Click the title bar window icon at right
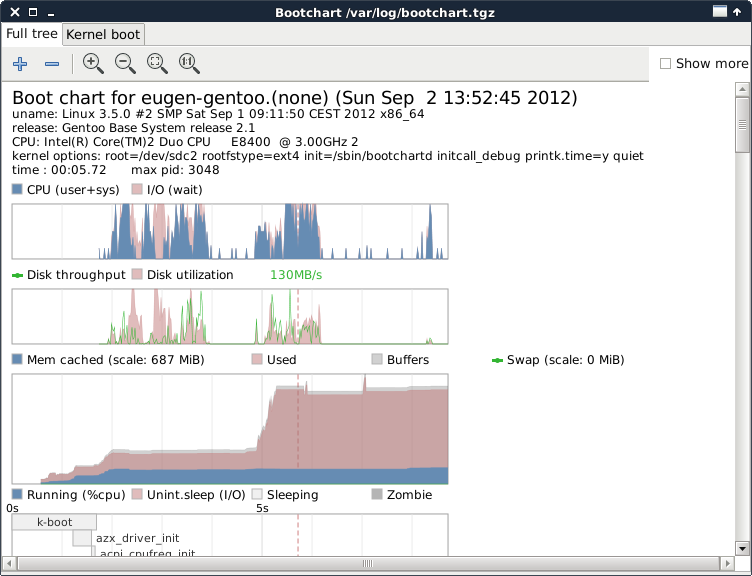 point(720,11)
